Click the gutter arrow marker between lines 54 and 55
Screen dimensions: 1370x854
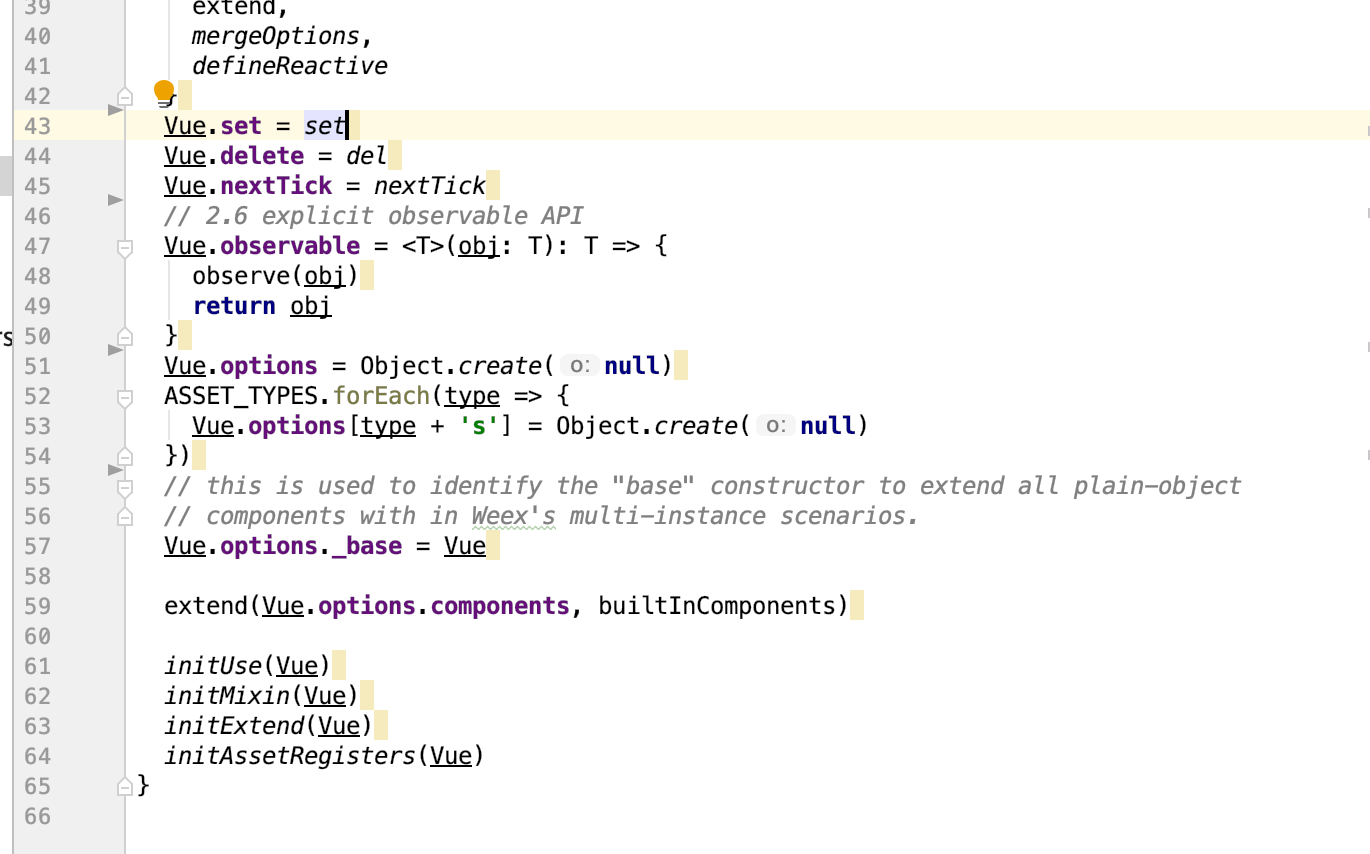[x=115, y=469]
